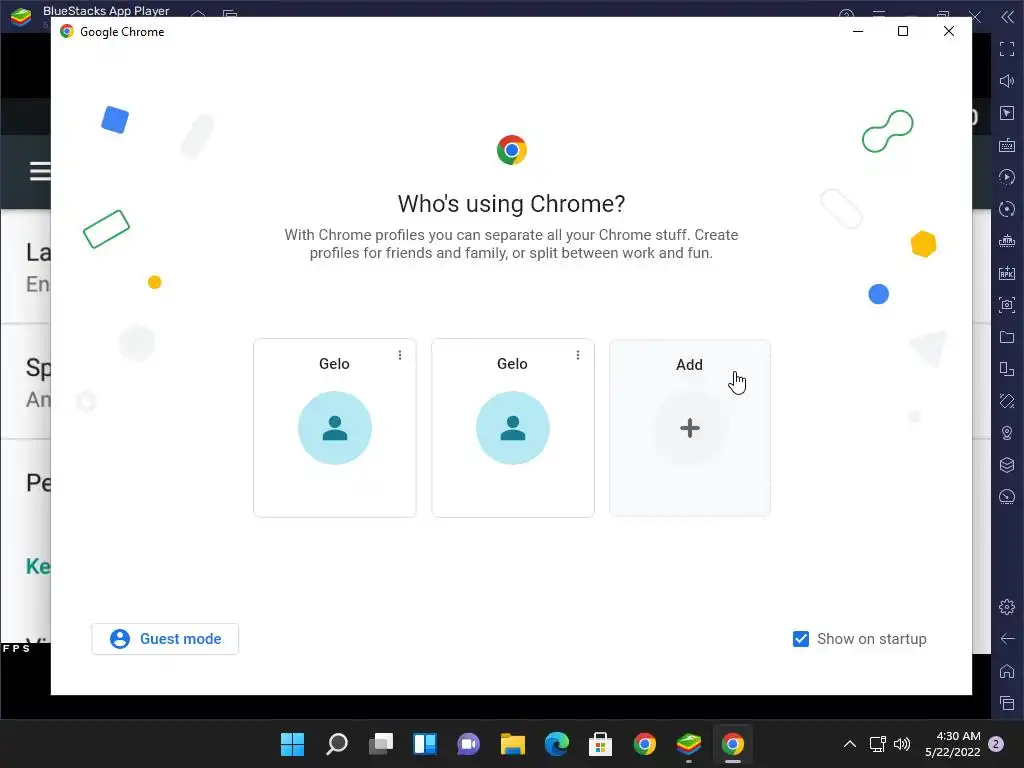Image resolution: width=1024 pixels, height=768 pixels.
Task: Click the BlueStacks volume icon in sidebar
Action: pyautogui.click(x=1007, y=81)
